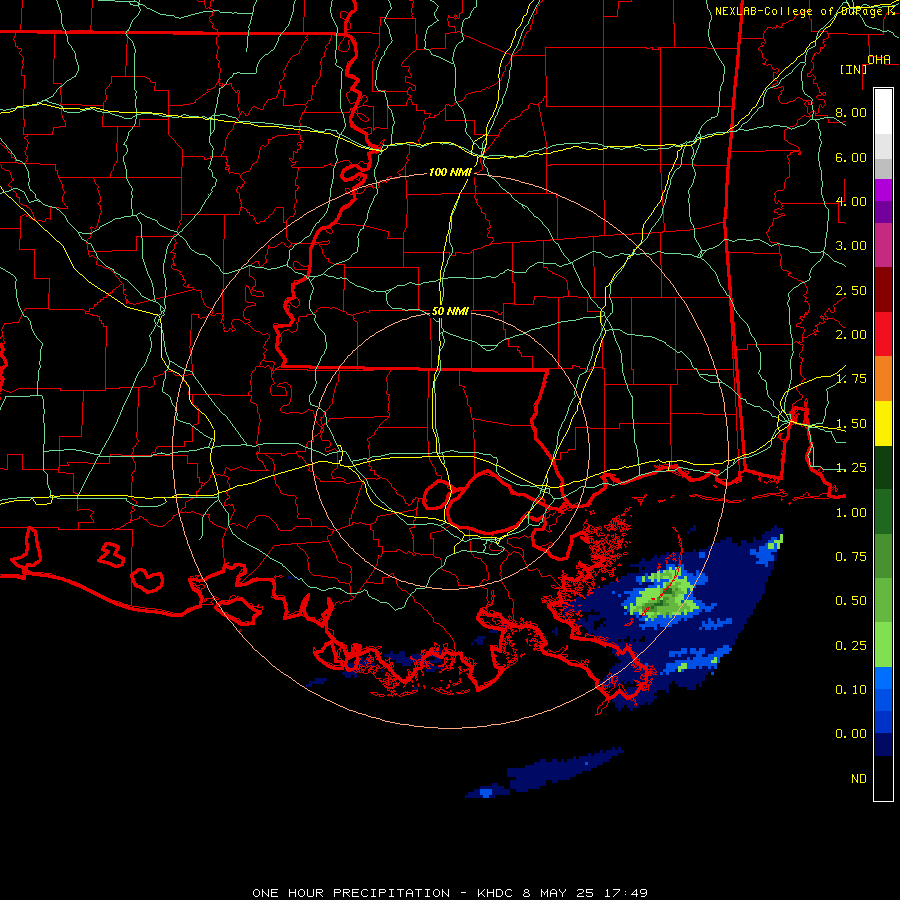Select the 0.50 scale value
Screen dimensions: 900x900
click(x=851, y=601)
